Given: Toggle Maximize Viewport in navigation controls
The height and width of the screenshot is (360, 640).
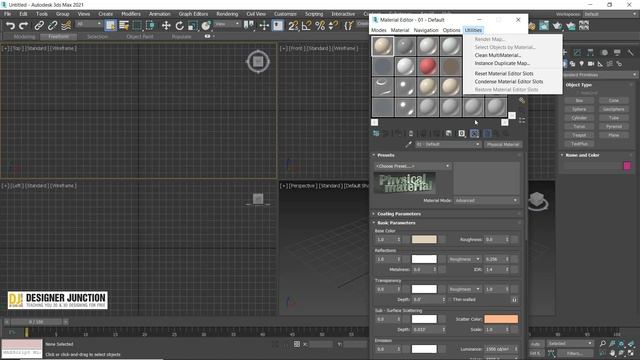Looking at the screenshot, I should point(631,353).
